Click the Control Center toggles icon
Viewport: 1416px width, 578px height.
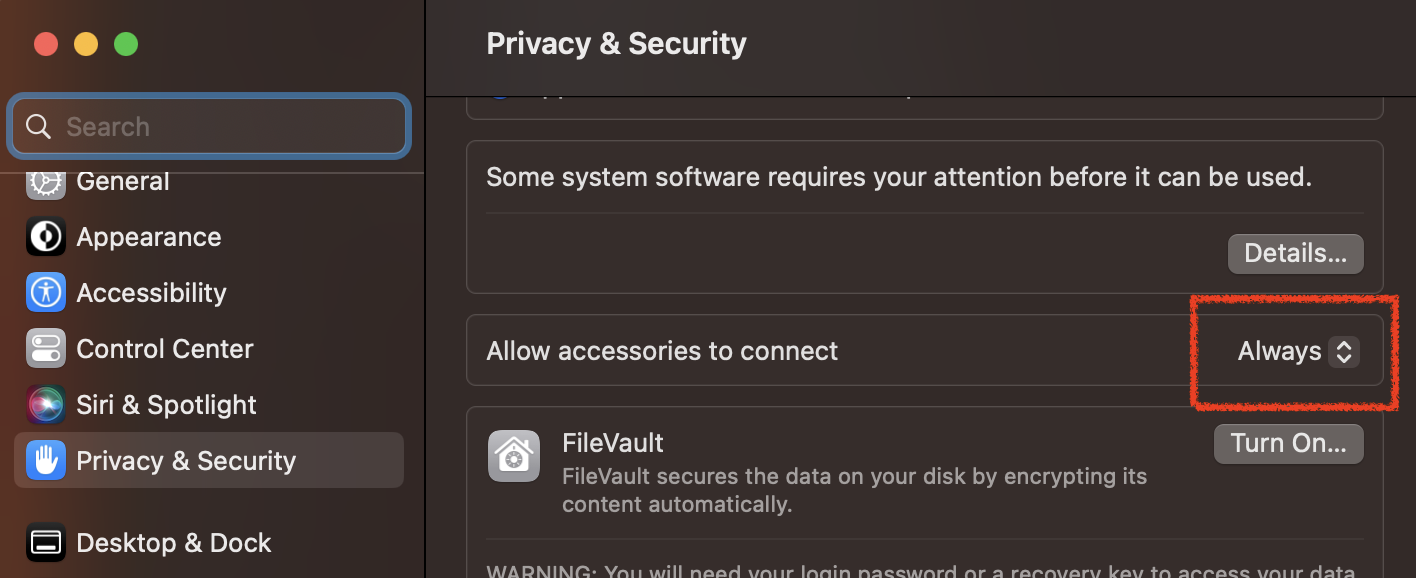(46, 349)
